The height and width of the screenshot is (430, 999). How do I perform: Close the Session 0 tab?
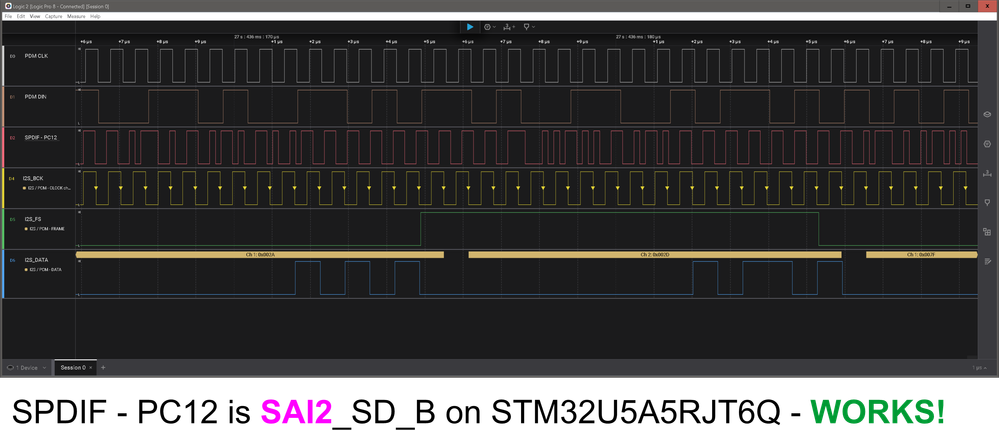point(90,368)
